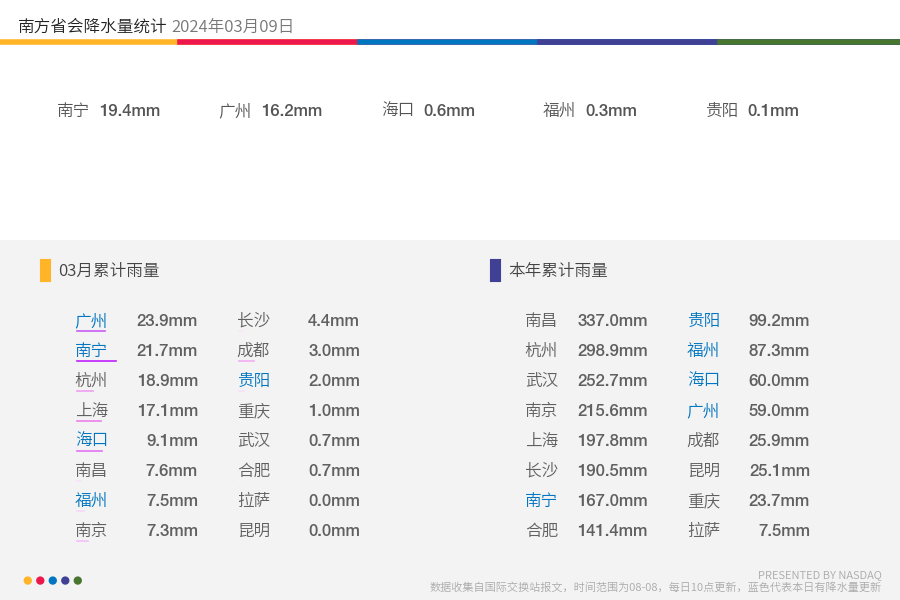
Task: Open 贵阳 link in the yearly list
Action: (704, 320)
